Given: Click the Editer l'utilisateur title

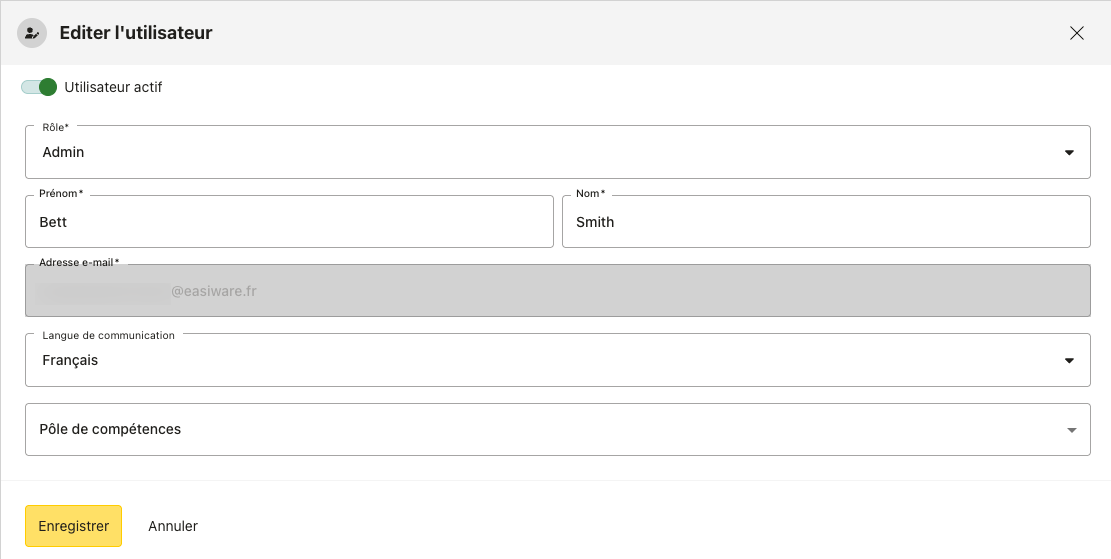Looking at the screenshot, I should click(x=136, y=33).
